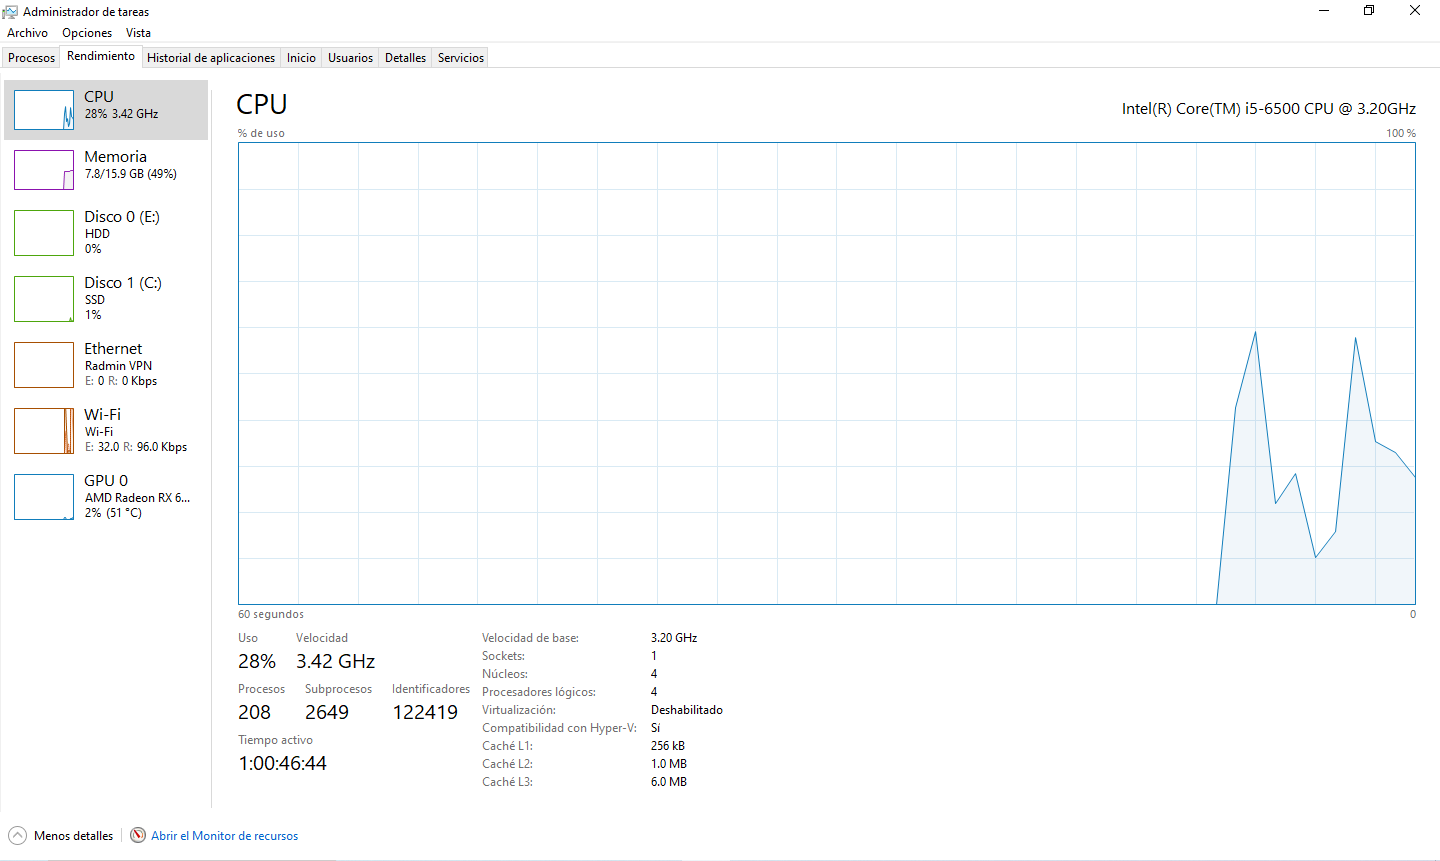
Task: Open the Memoria performance graph thumbnail
Action: point(44,170)
